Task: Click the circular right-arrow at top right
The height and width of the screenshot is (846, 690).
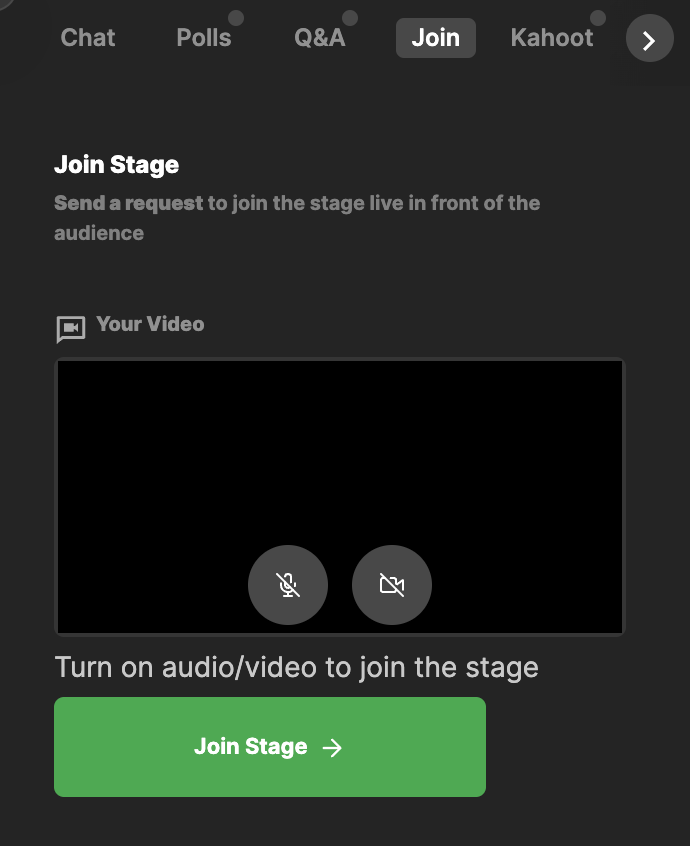Action: tap(649, 39)
